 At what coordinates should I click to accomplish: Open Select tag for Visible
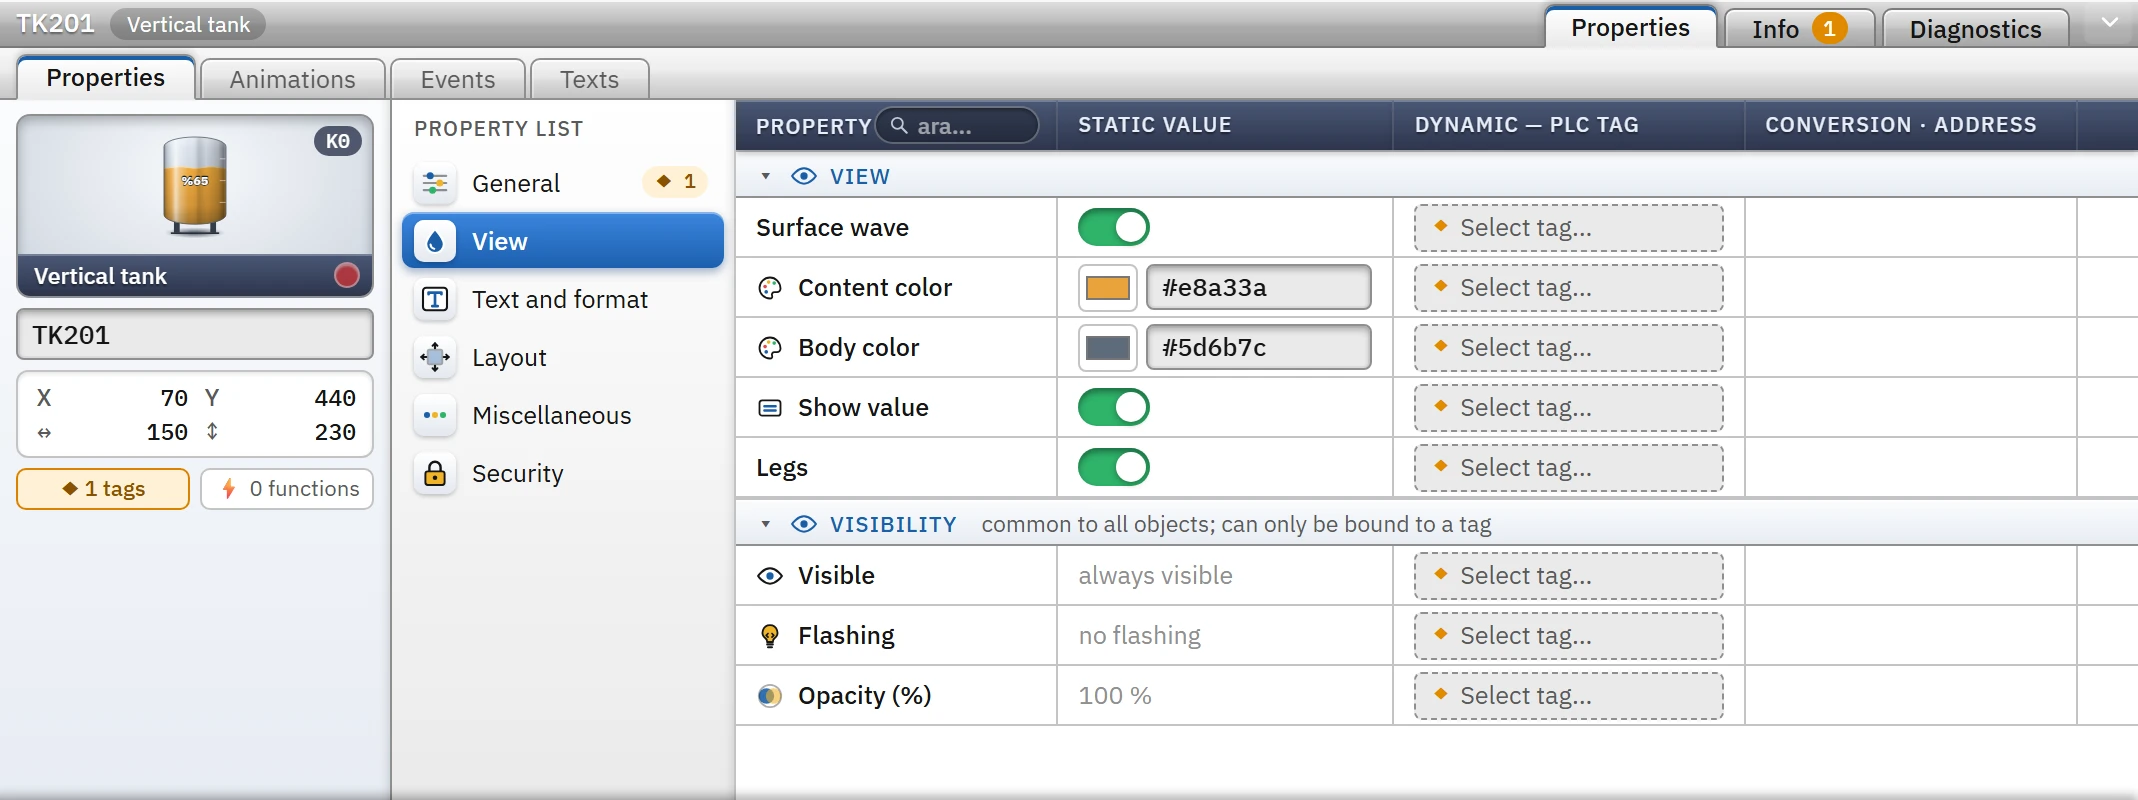[x=1568, y=576]
